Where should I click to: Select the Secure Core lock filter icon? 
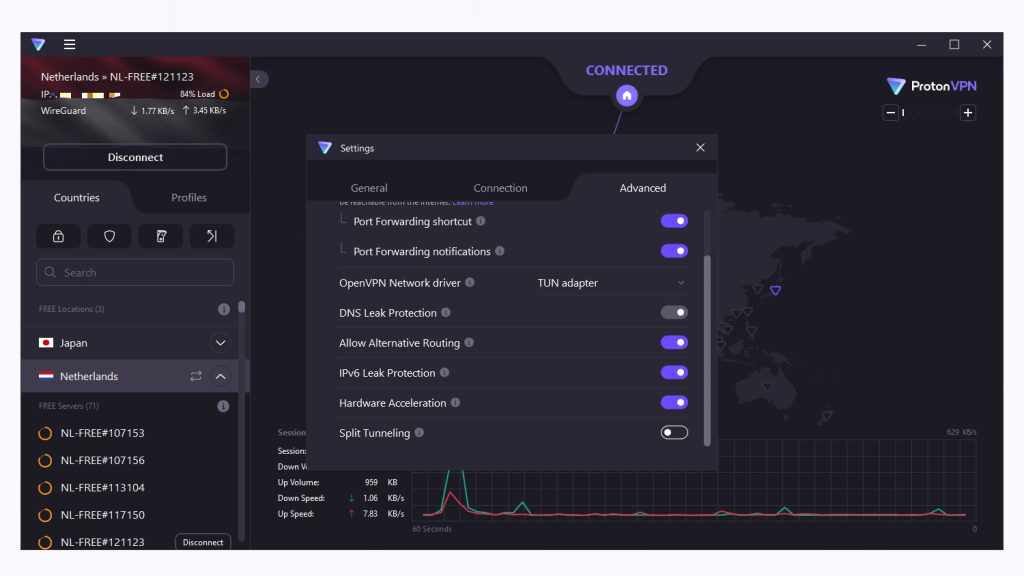click(x=58, y=236)
